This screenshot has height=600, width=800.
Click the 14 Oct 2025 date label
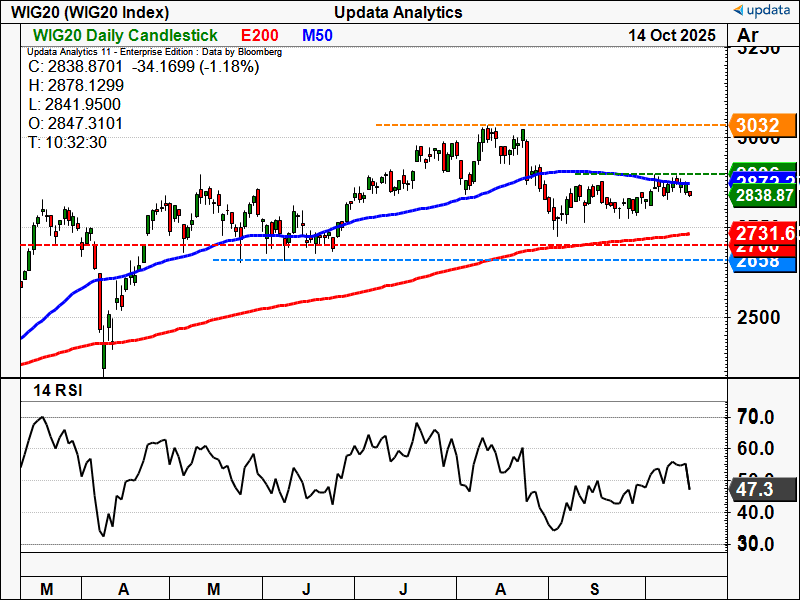click(671, 35)
